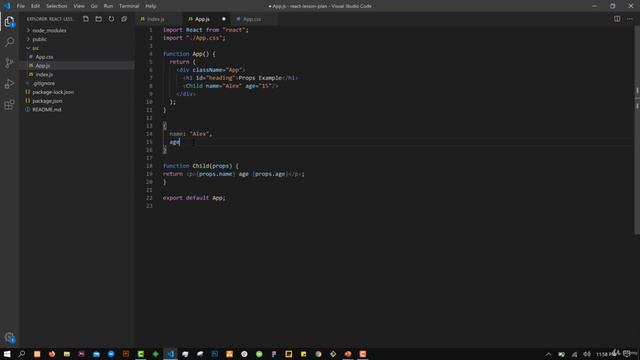Viewport: 640px width, 360px height.
Task: Open the Run menu
Action: 108,6
